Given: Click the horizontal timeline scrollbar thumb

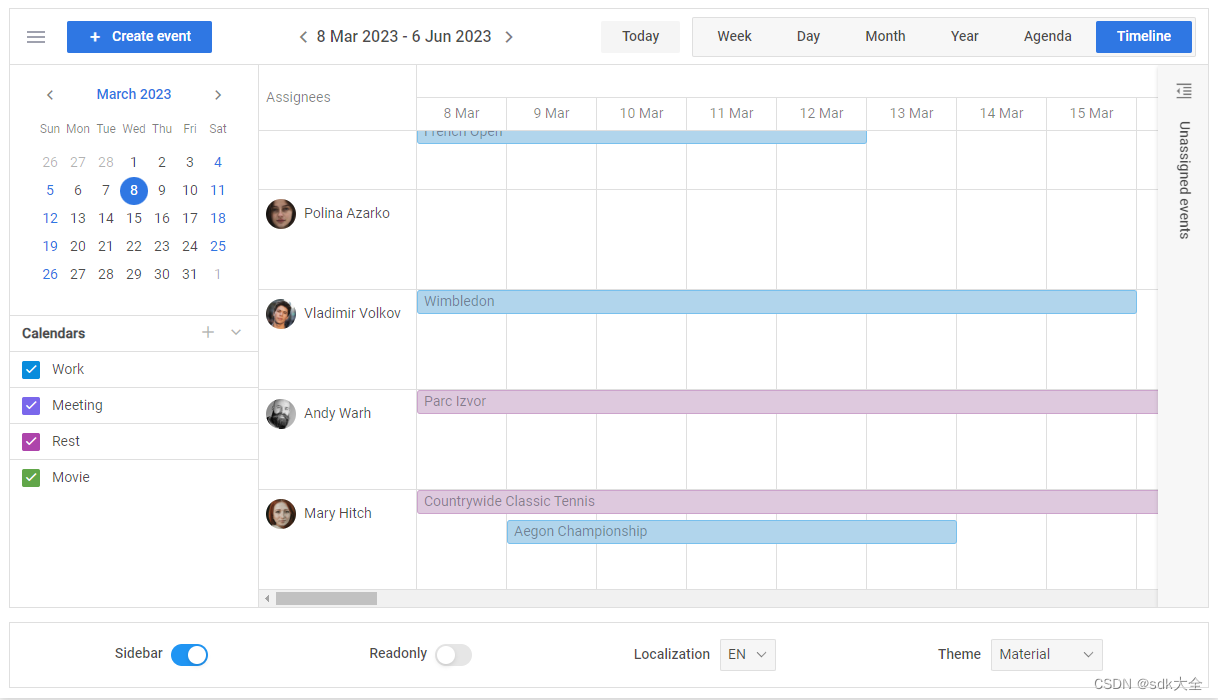Looking at the screenshot, I should click(x=326, y=598).
